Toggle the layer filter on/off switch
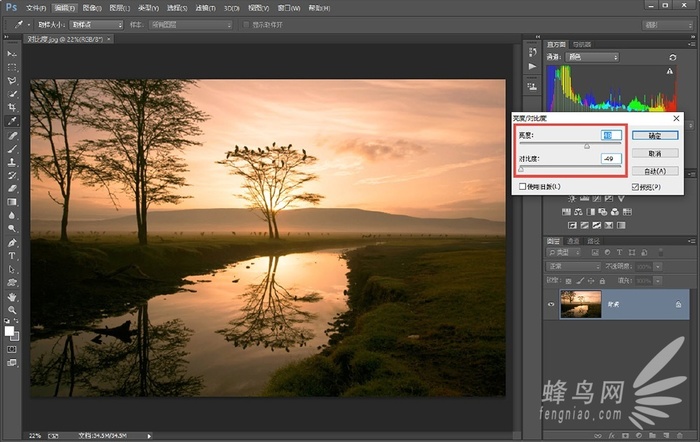Image resolution: width=700 pixels, height=442 pixels. [661, 253]
